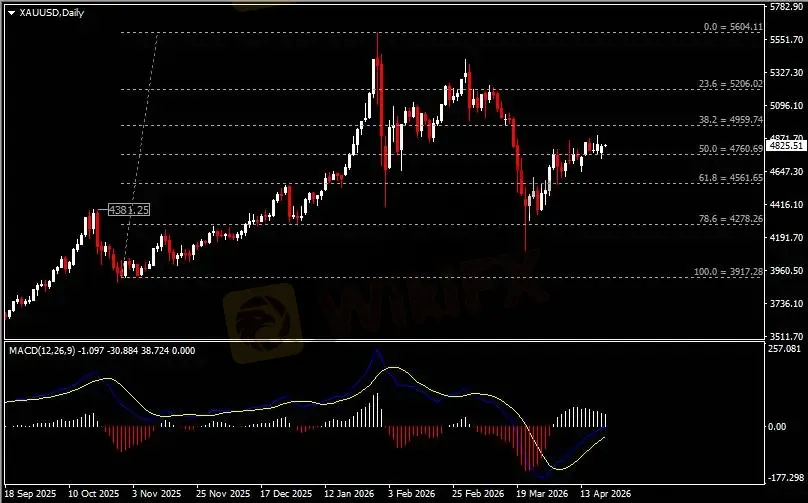Click price axis value 5327.30
This screenshot has height=503, width=808.
point(786,72)
